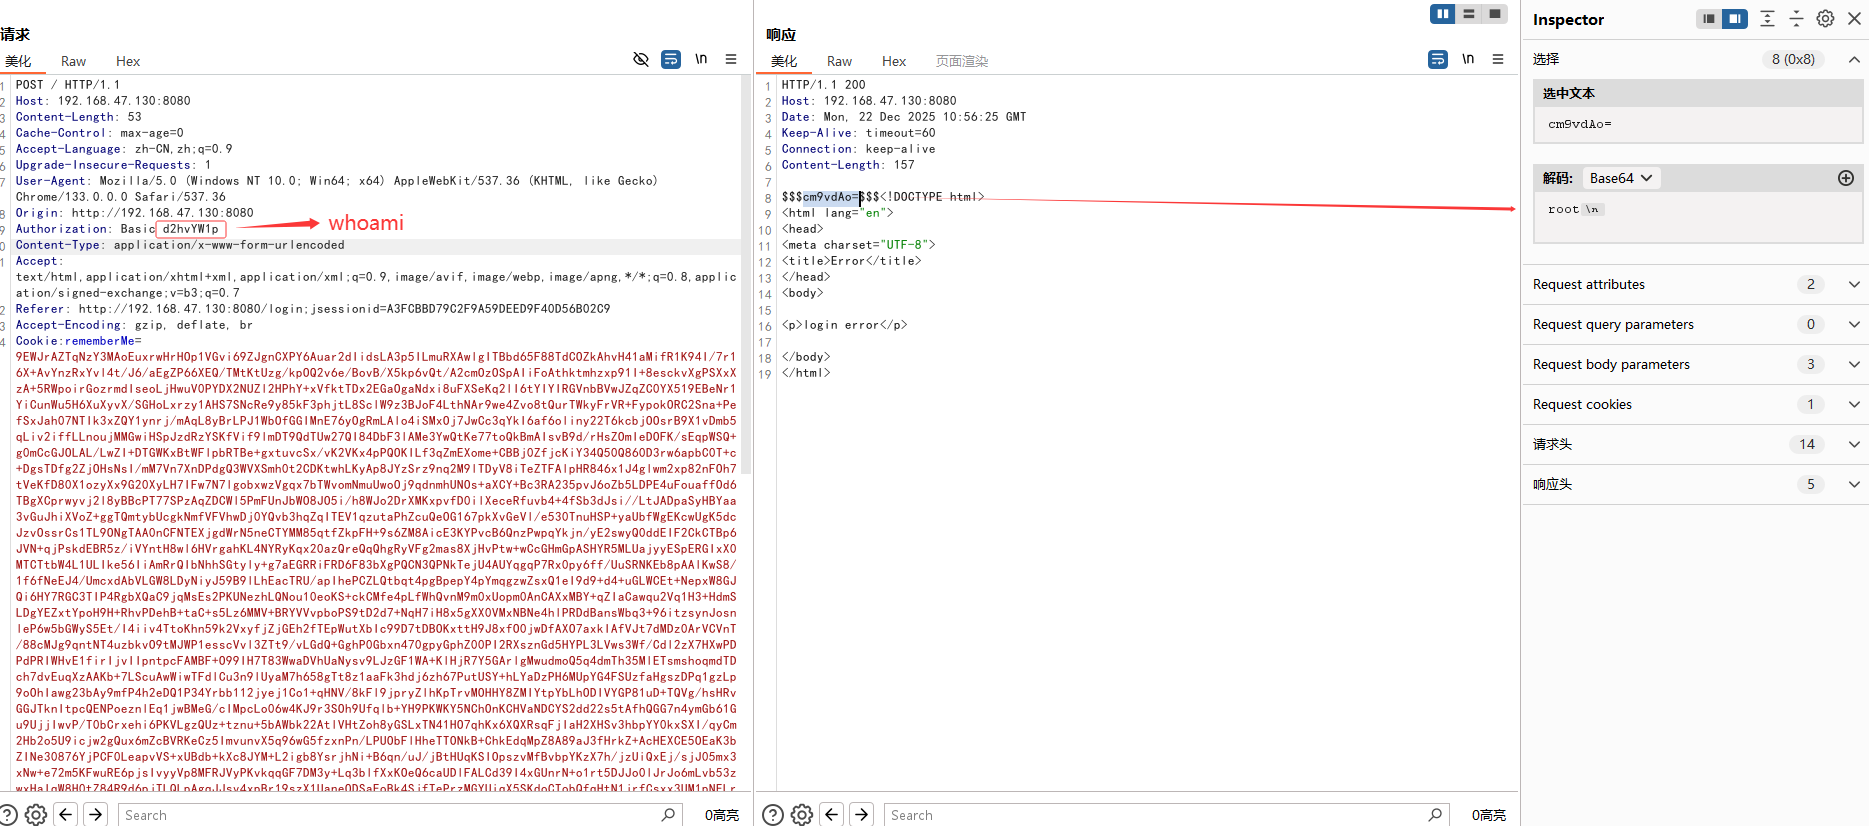Image resolution: width=1869 pixels, height=826 pixels.
Task: Switch request view to Raw tab
Action: [73, 61]
